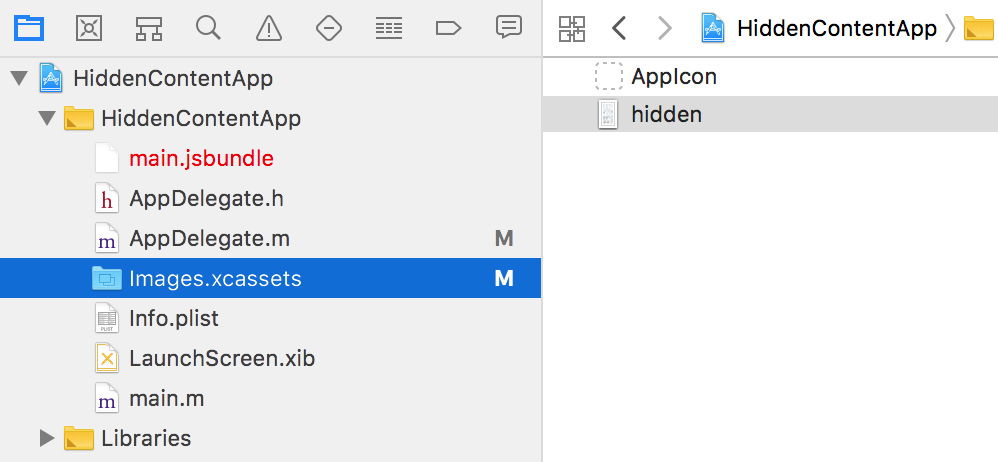Select the red main.jsbundle file

(201, 158)
